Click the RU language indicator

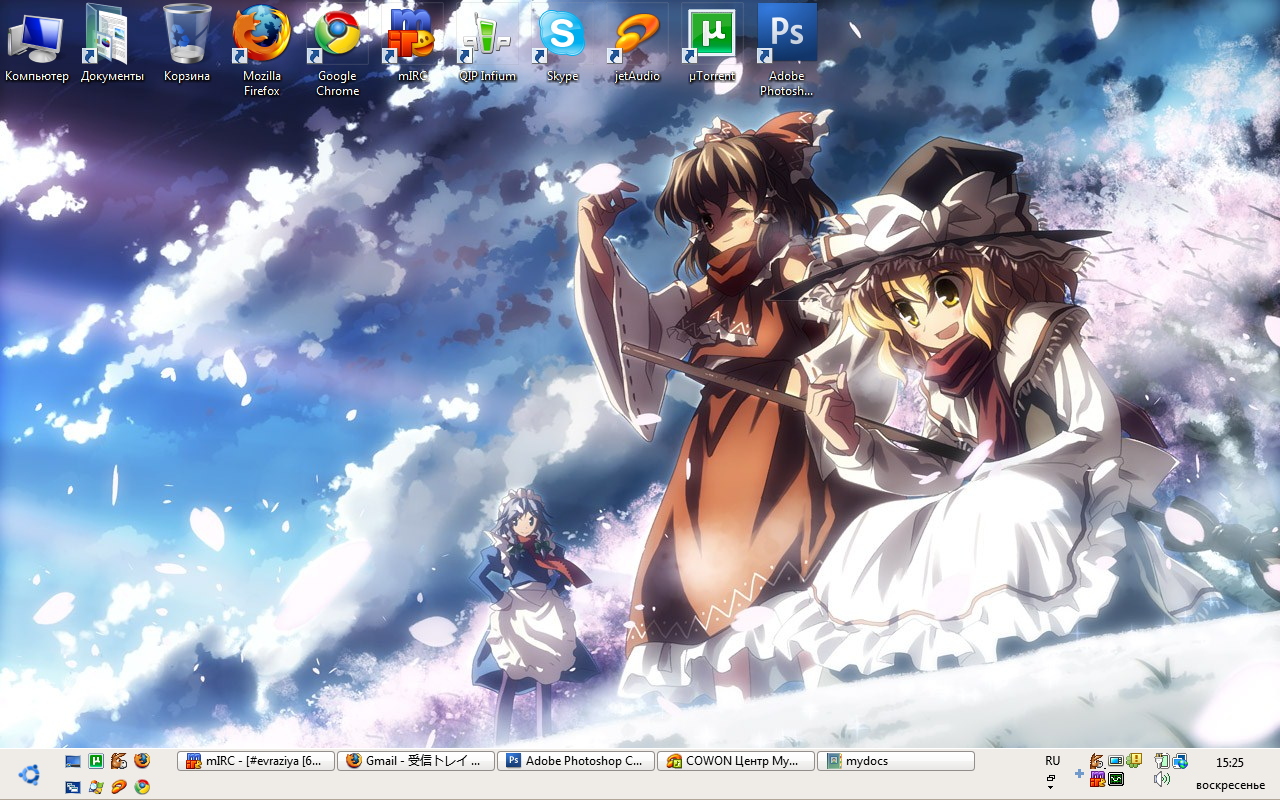(1052, 761)
